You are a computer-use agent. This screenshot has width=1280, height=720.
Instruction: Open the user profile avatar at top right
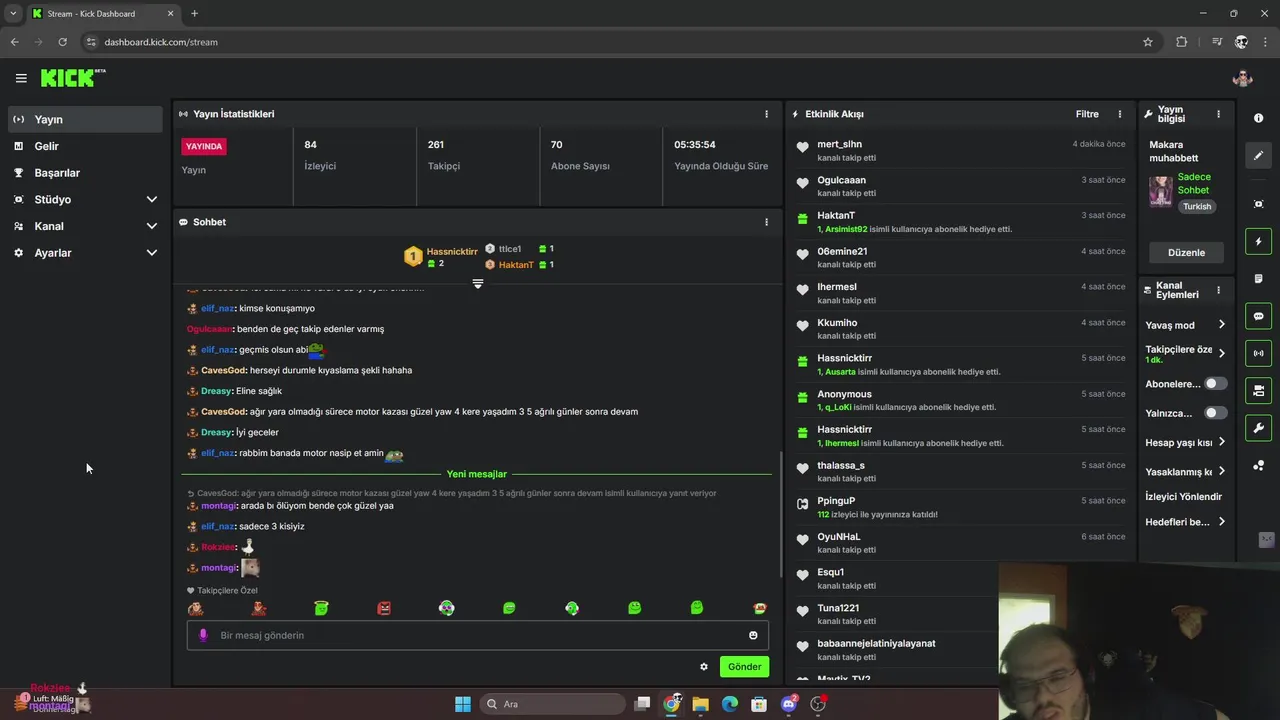1242,78
